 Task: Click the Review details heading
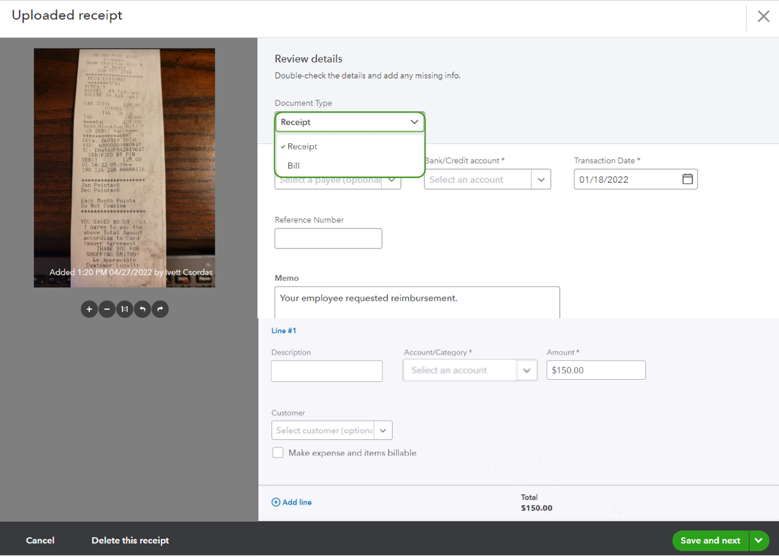tap(309, 59)
